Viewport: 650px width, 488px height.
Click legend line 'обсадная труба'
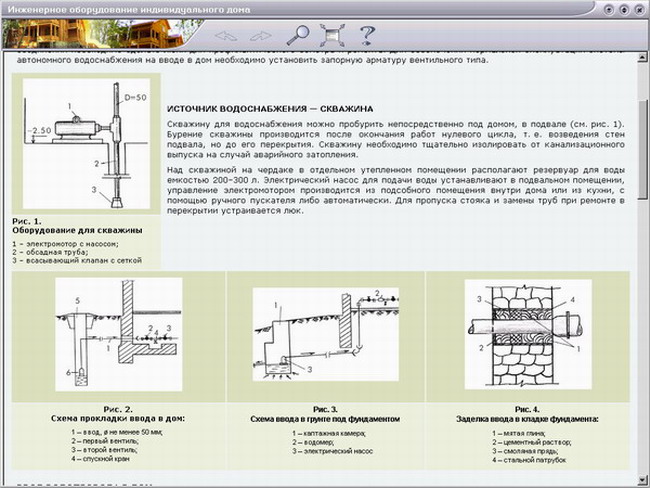[x=57, y=252]
